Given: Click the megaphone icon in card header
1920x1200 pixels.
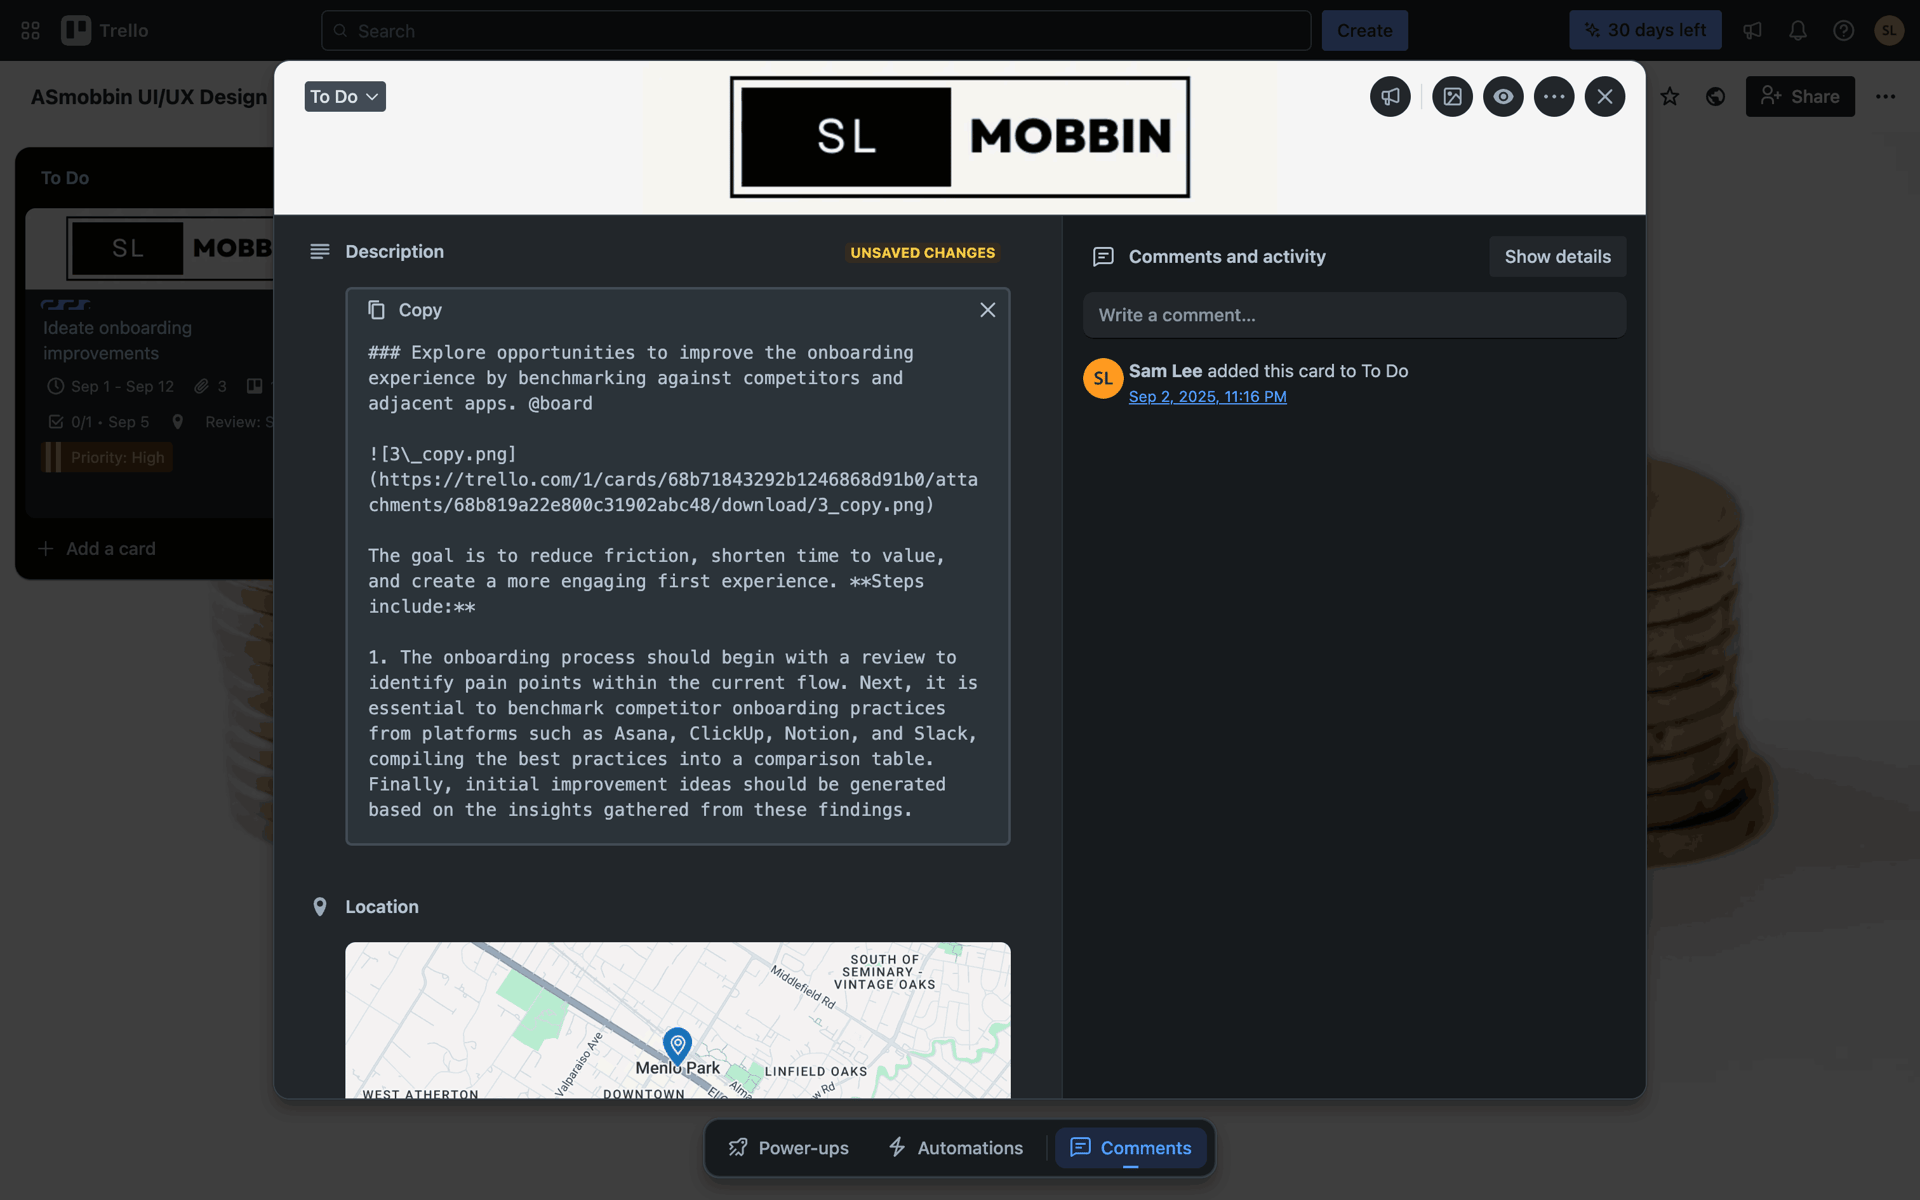Looking at the screenshot, I should (1390, 97).
